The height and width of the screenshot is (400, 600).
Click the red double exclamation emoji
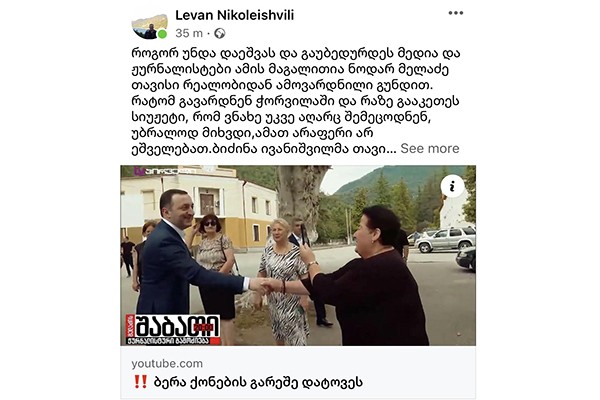click(141, 382)
